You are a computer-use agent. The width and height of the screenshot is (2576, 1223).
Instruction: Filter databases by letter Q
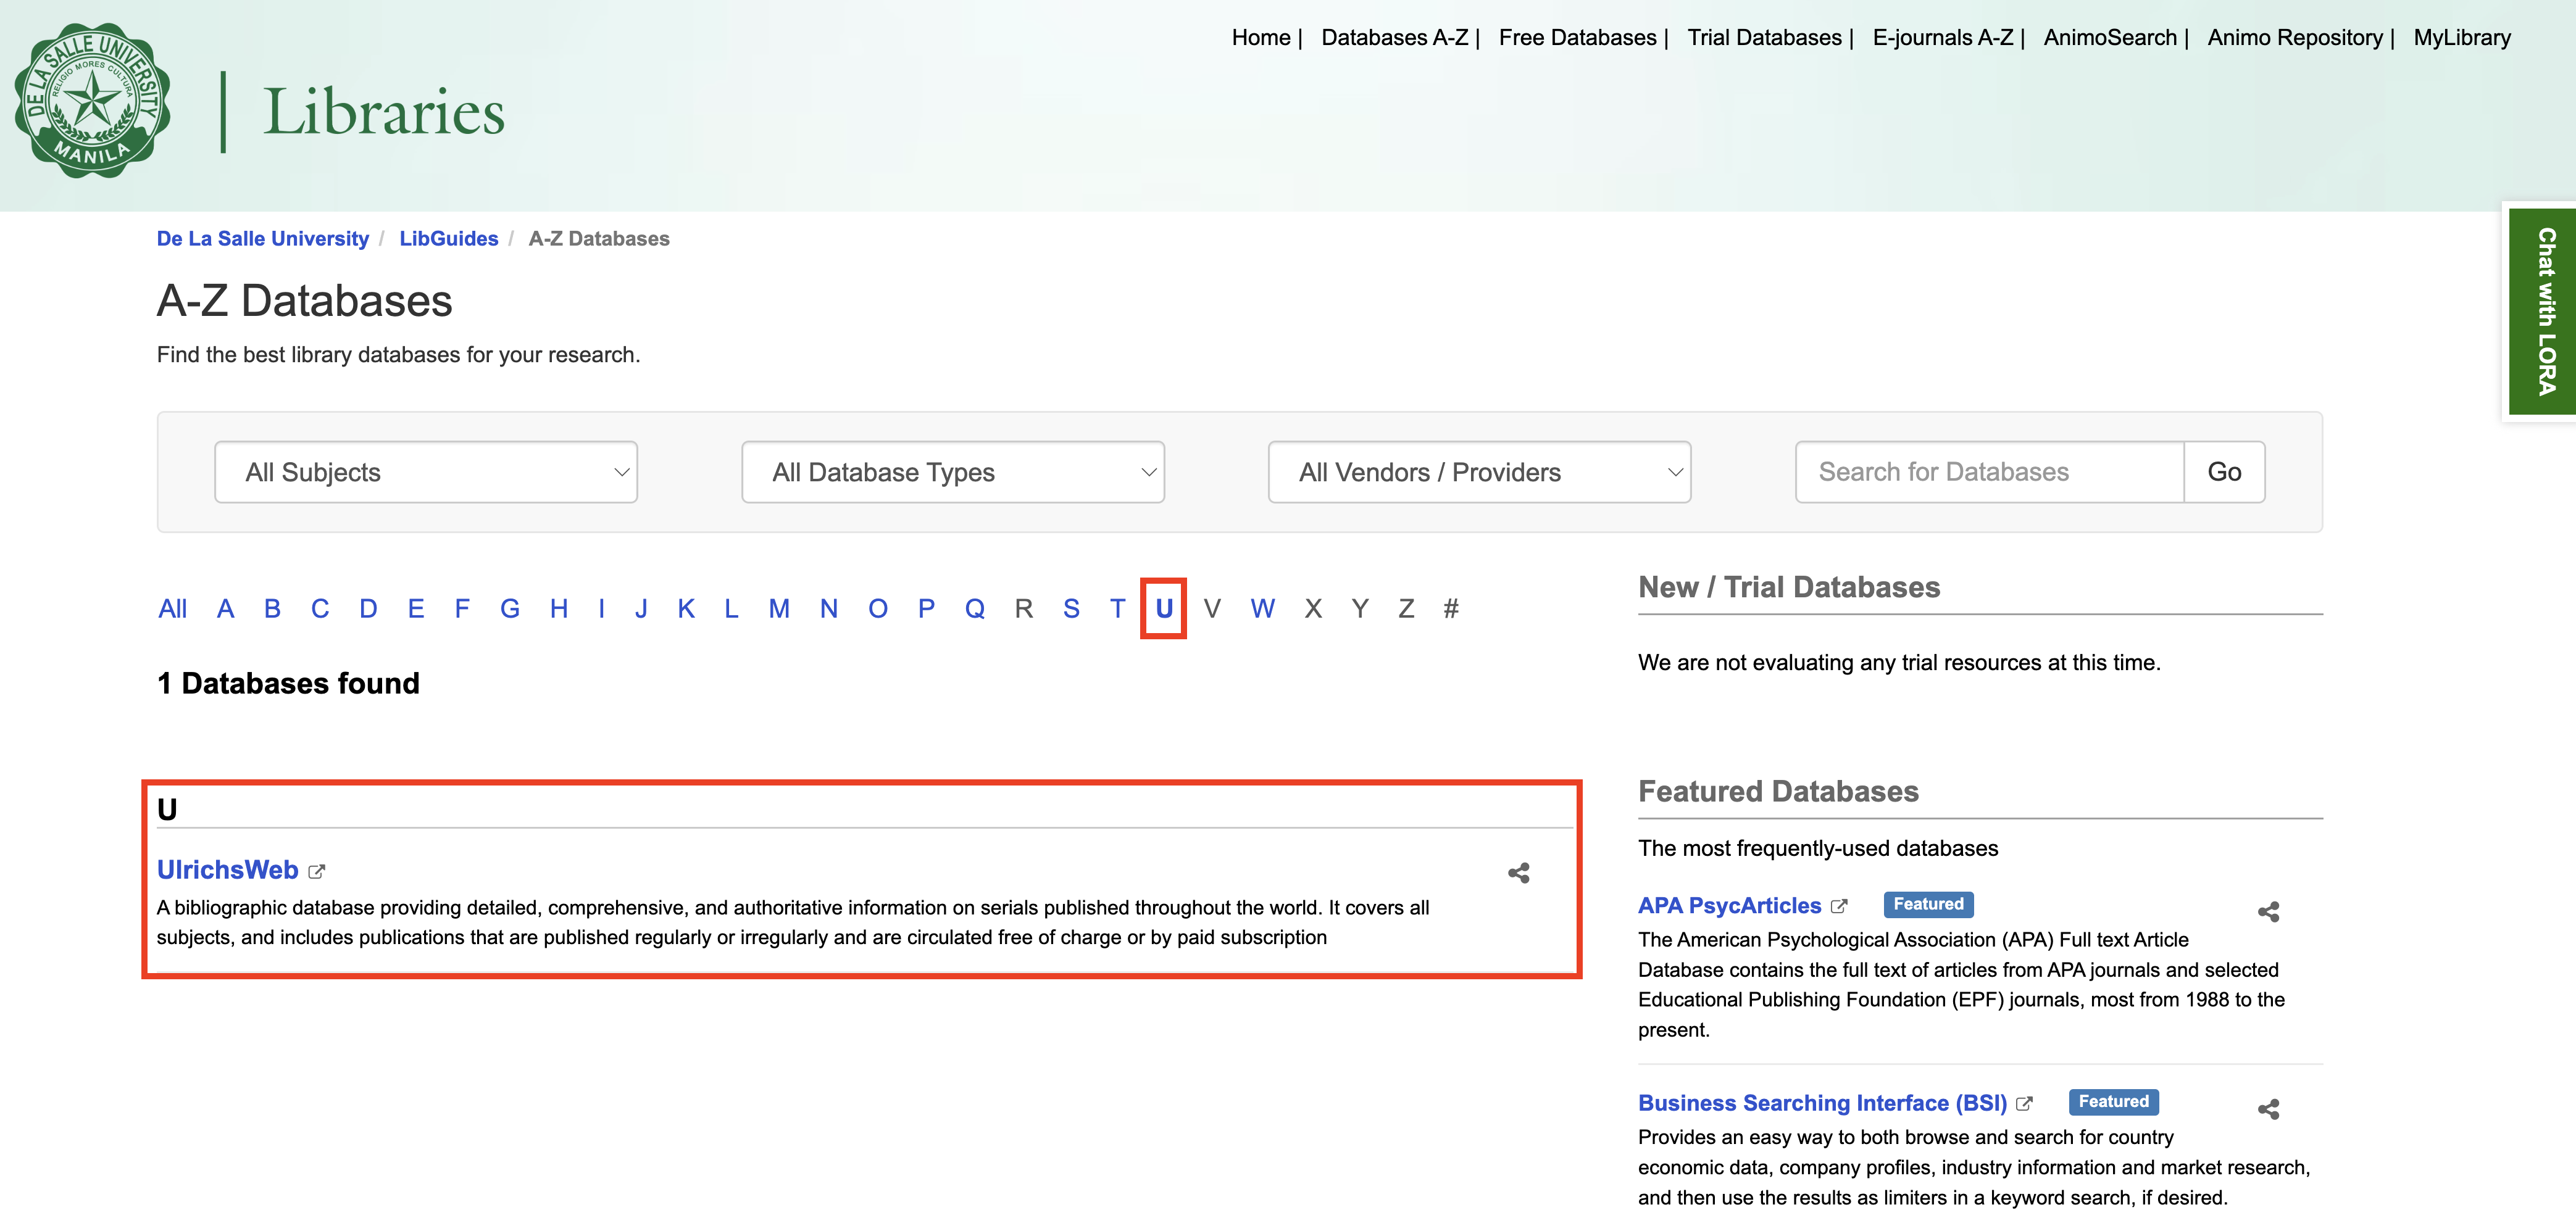[x=974, y=608]
